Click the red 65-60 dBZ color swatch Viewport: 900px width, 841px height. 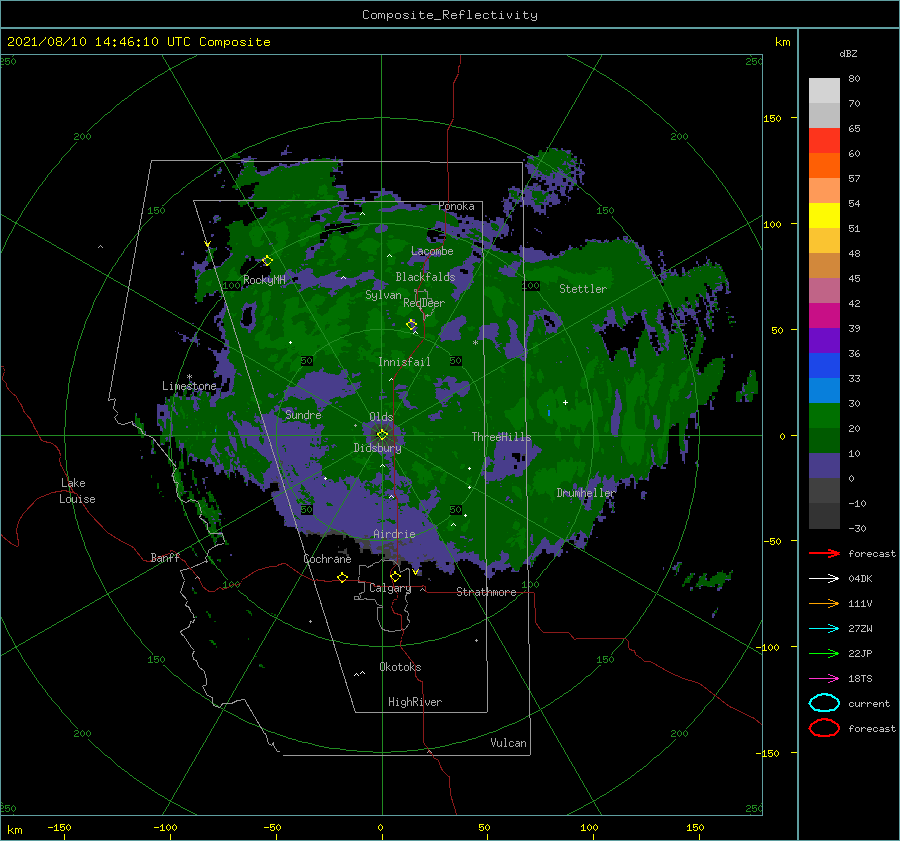click(824, 141)
